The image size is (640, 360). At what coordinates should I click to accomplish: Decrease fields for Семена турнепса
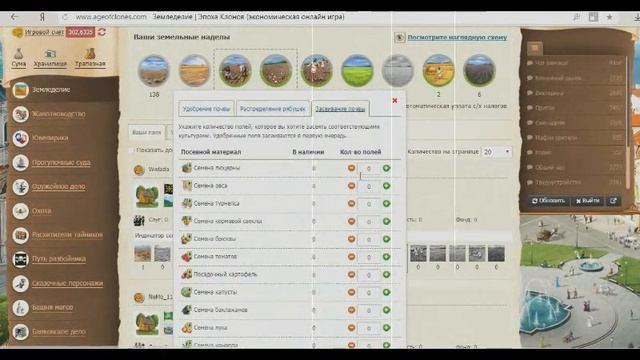(x=351, y=203)
